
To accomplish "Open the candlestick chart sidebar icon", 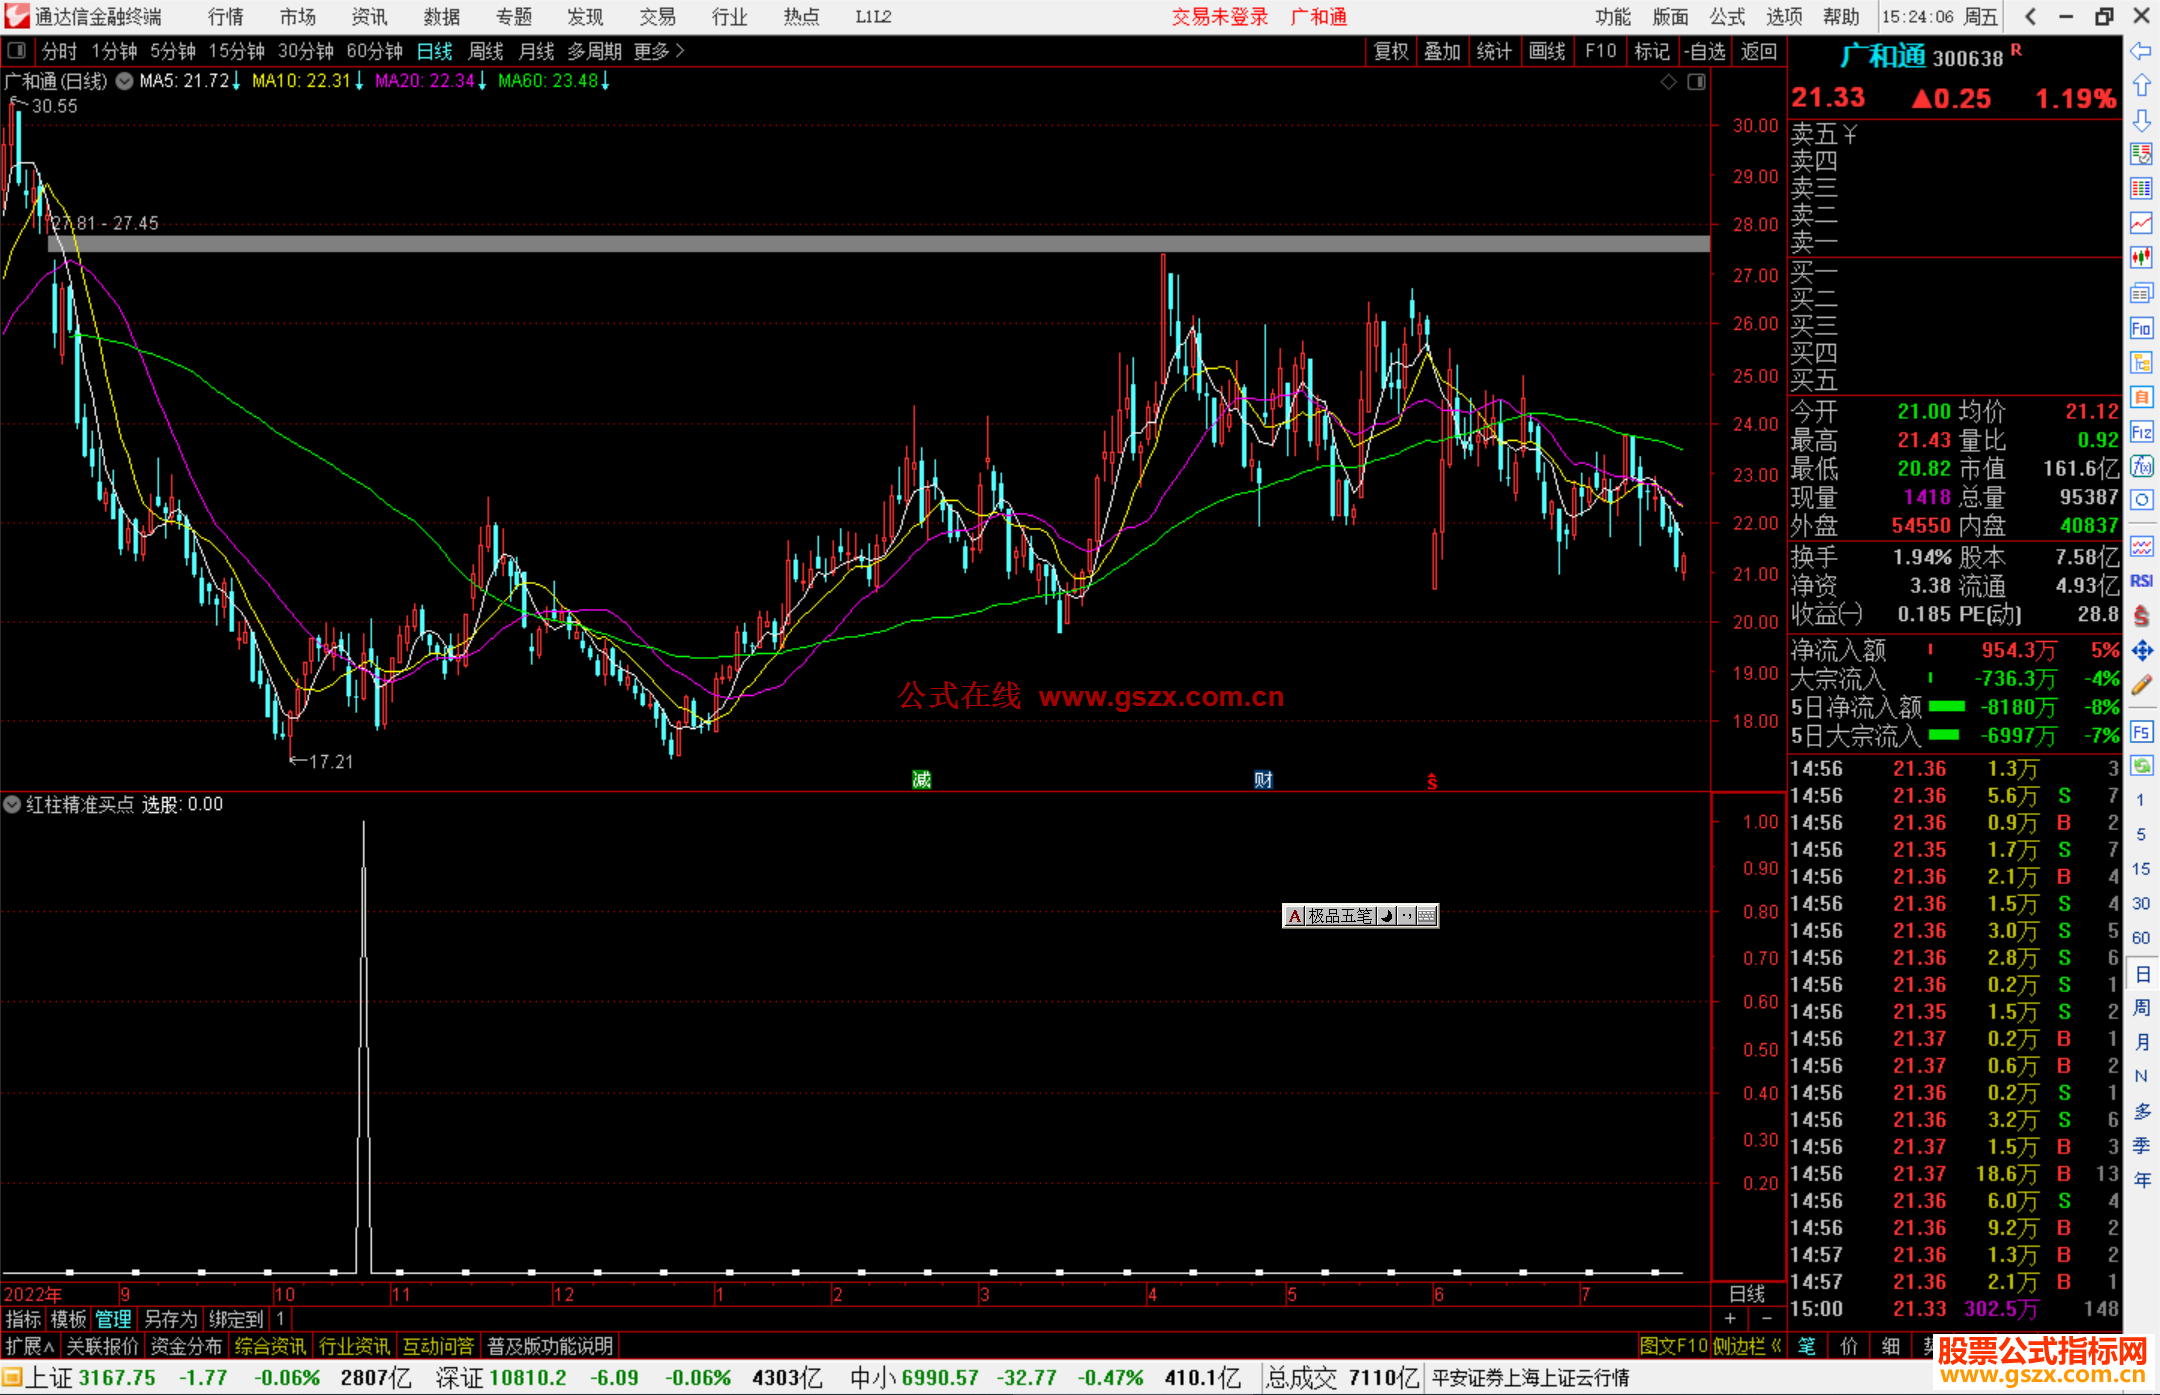I will [2141, 258].
